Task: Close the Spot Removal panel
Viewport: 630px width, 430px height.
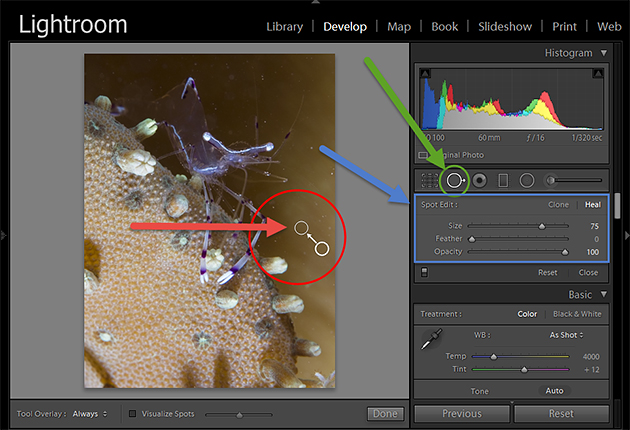Action: click(588, 272)
